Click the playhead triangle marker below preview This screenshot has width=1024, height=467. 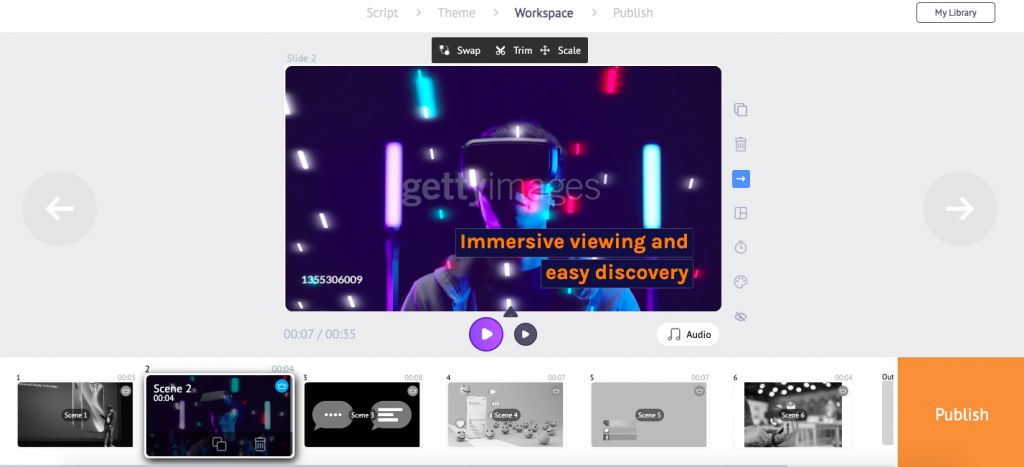click(511, 312)
